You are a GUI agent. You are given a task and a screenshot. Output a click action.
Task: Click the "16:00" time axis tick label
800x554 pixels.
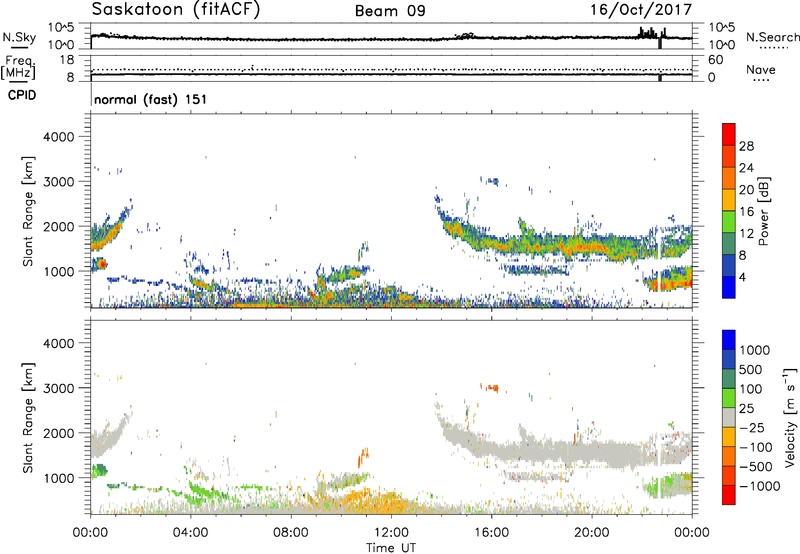pos(491,533)
